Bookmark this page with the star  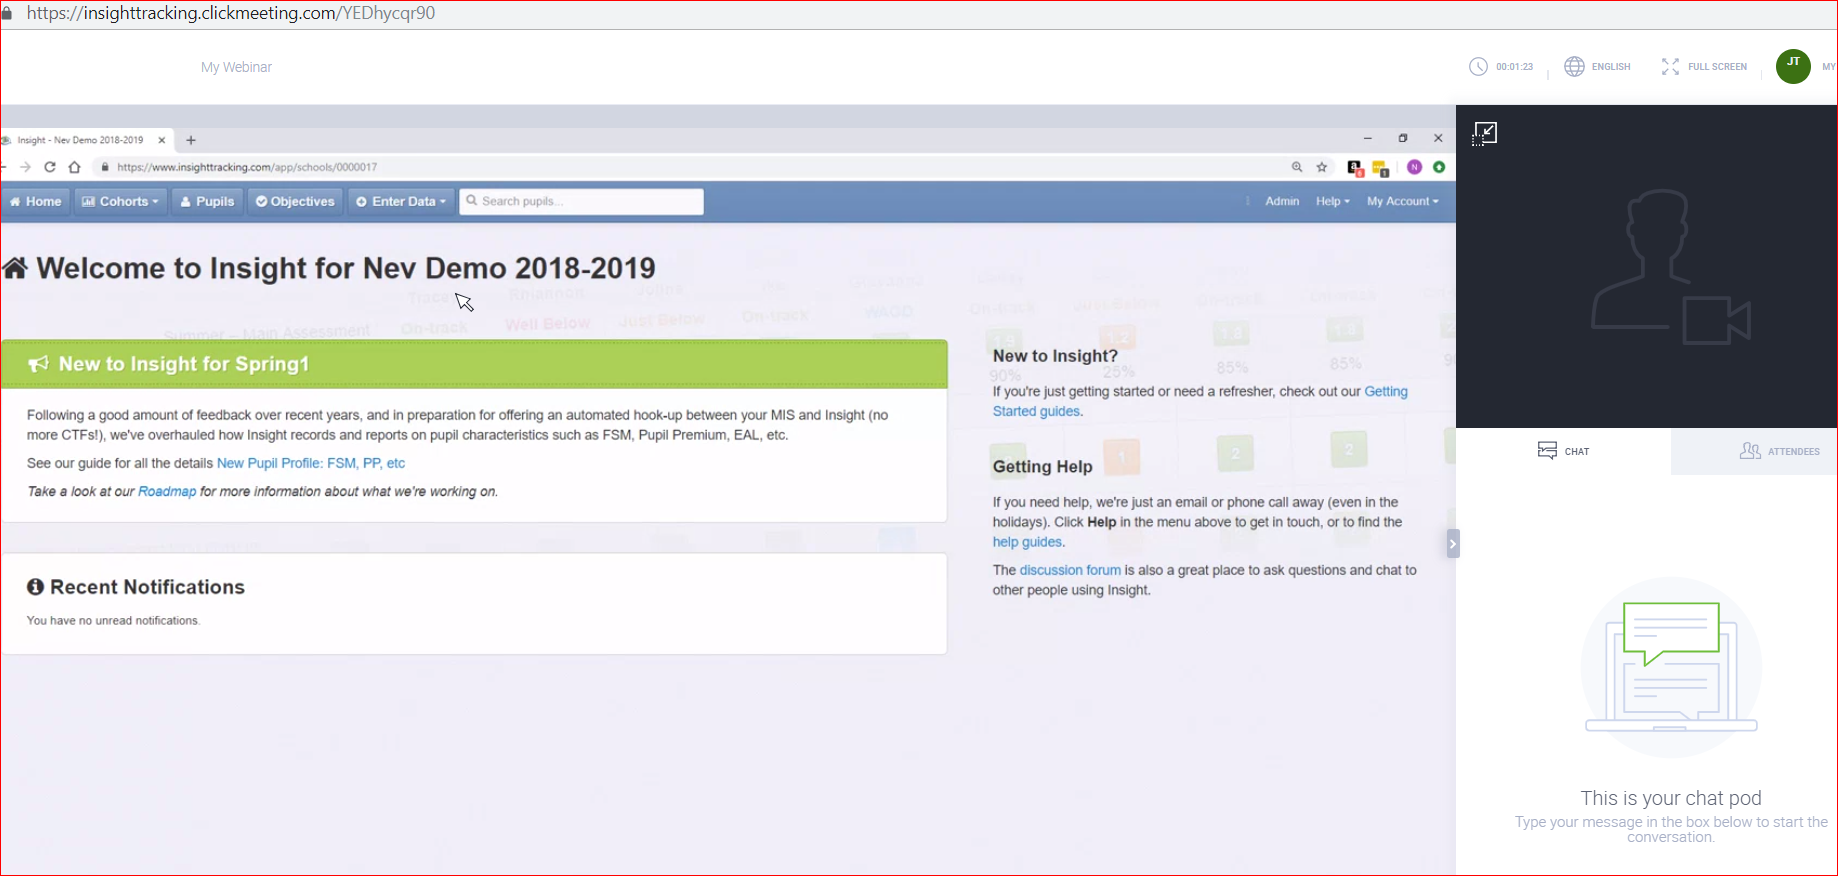tap(1322, 167)
